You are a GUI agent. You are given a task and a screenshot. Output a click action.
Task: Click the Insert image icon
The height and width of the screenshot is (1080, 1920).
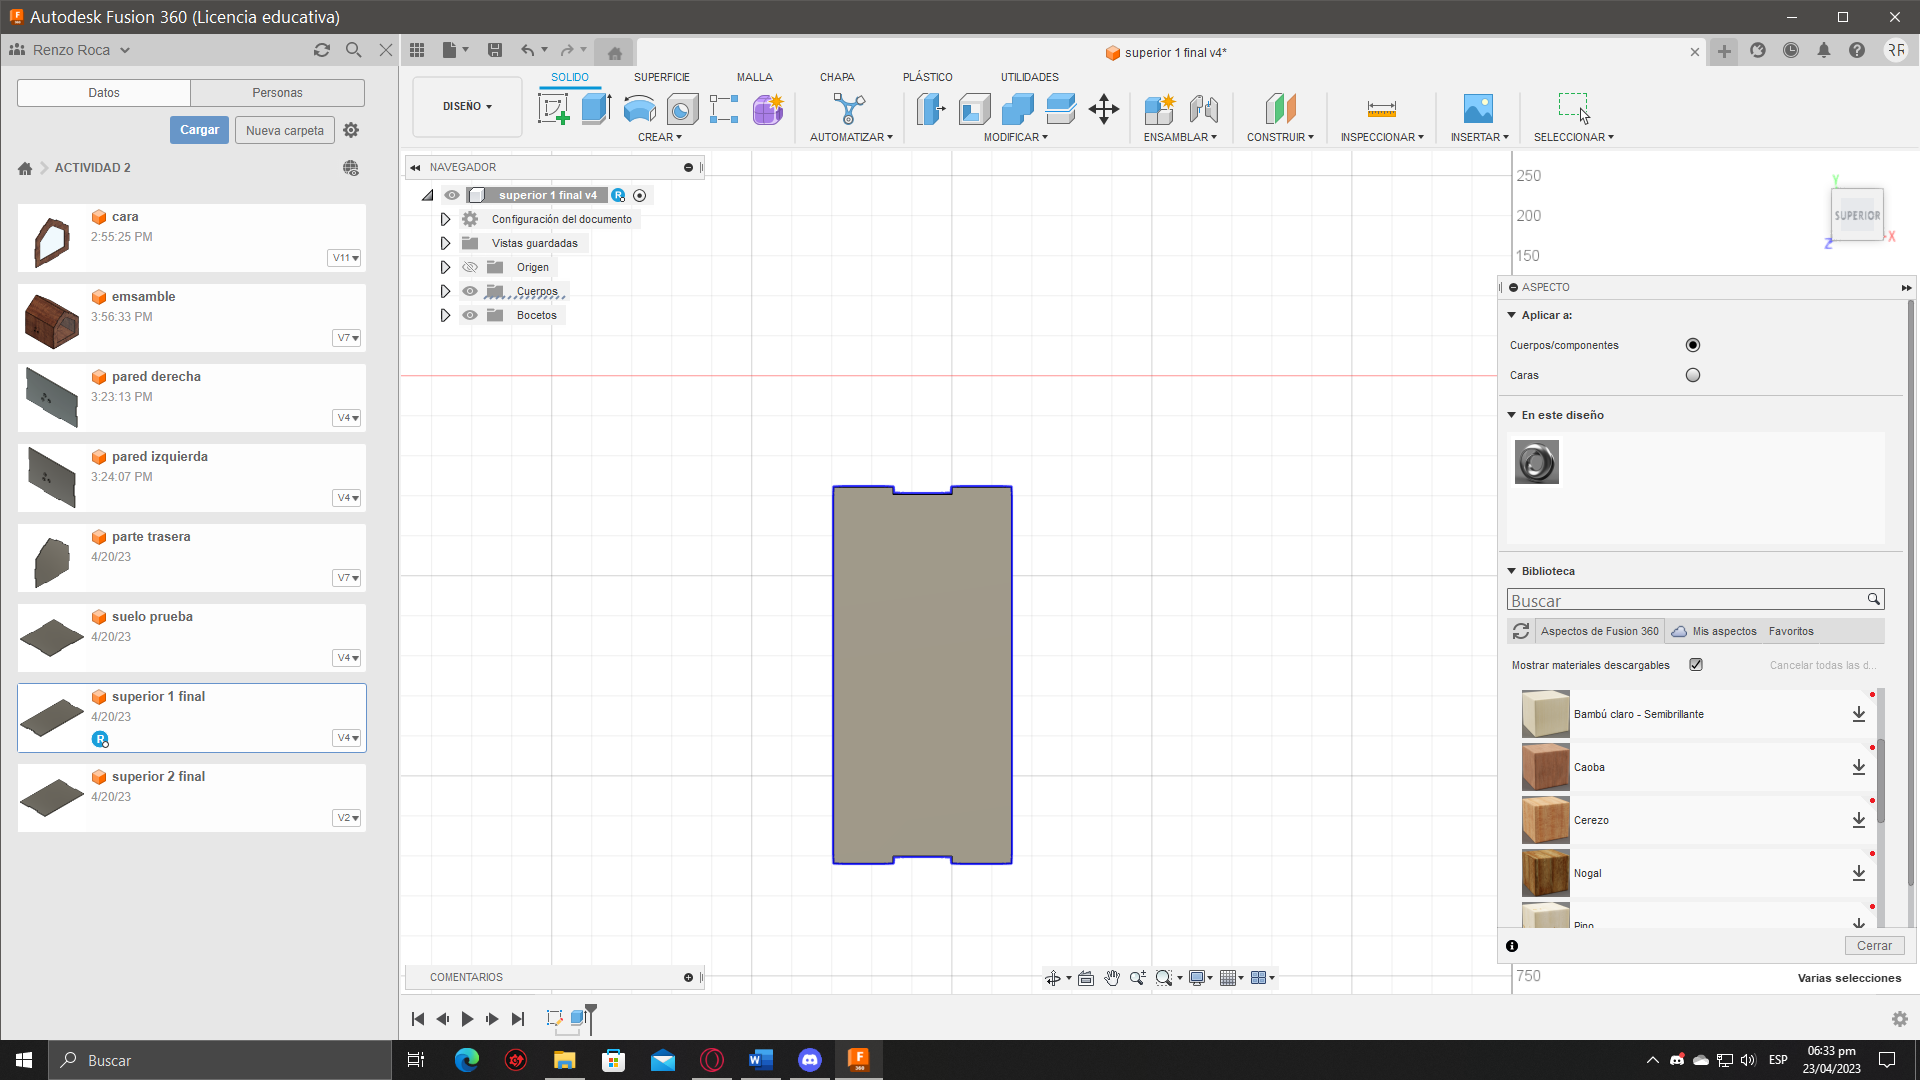coord(1477,108)
